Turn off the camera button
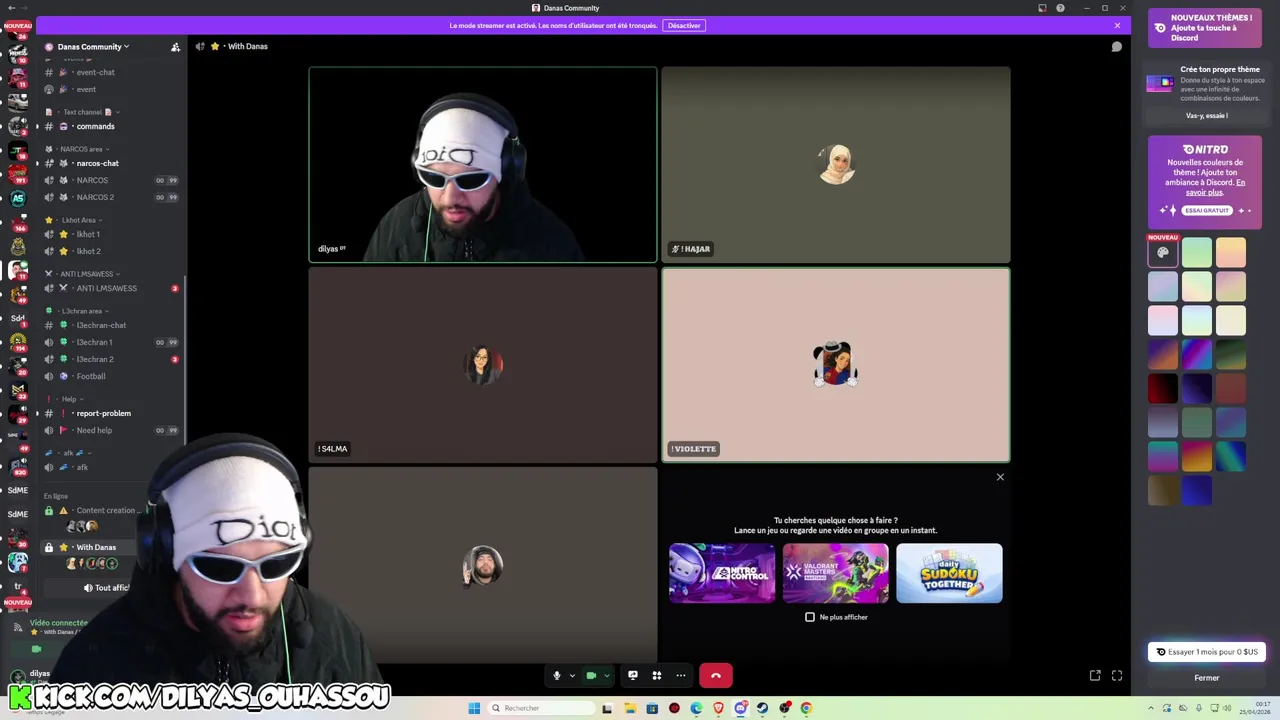The image size is (1280, 720). [x=591, y=676]
